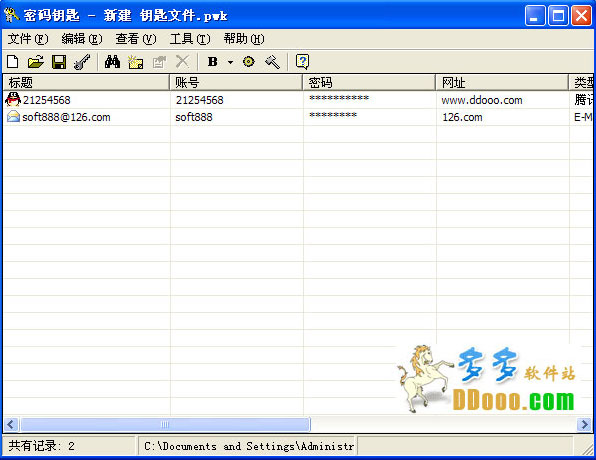Expand the dropdown arrow beside B

(230, 62)
